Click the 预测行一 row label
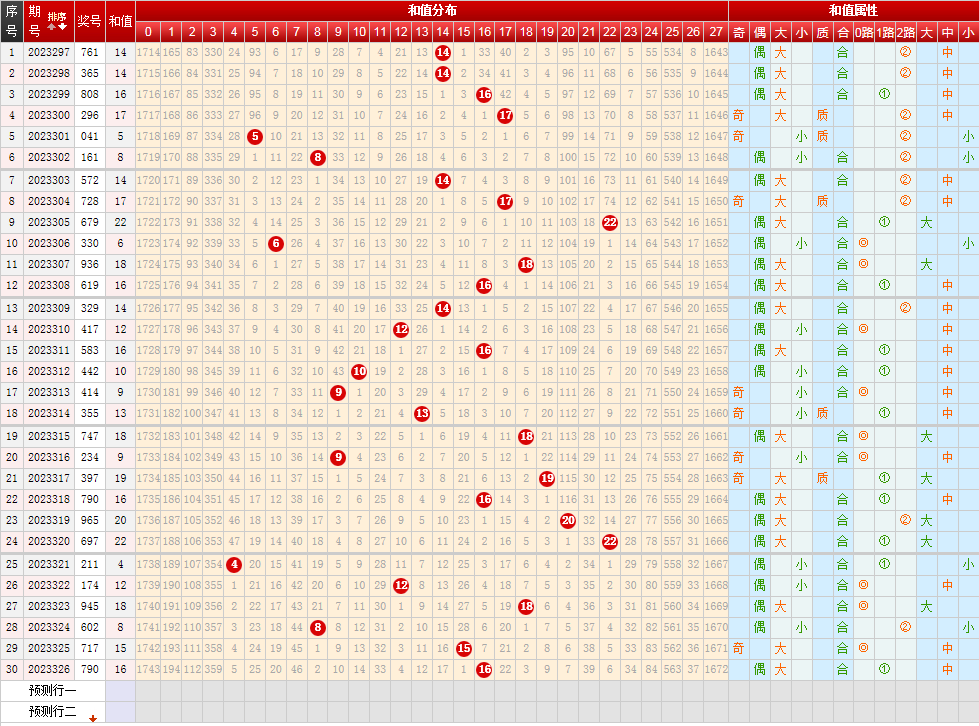 pos(52,691)
